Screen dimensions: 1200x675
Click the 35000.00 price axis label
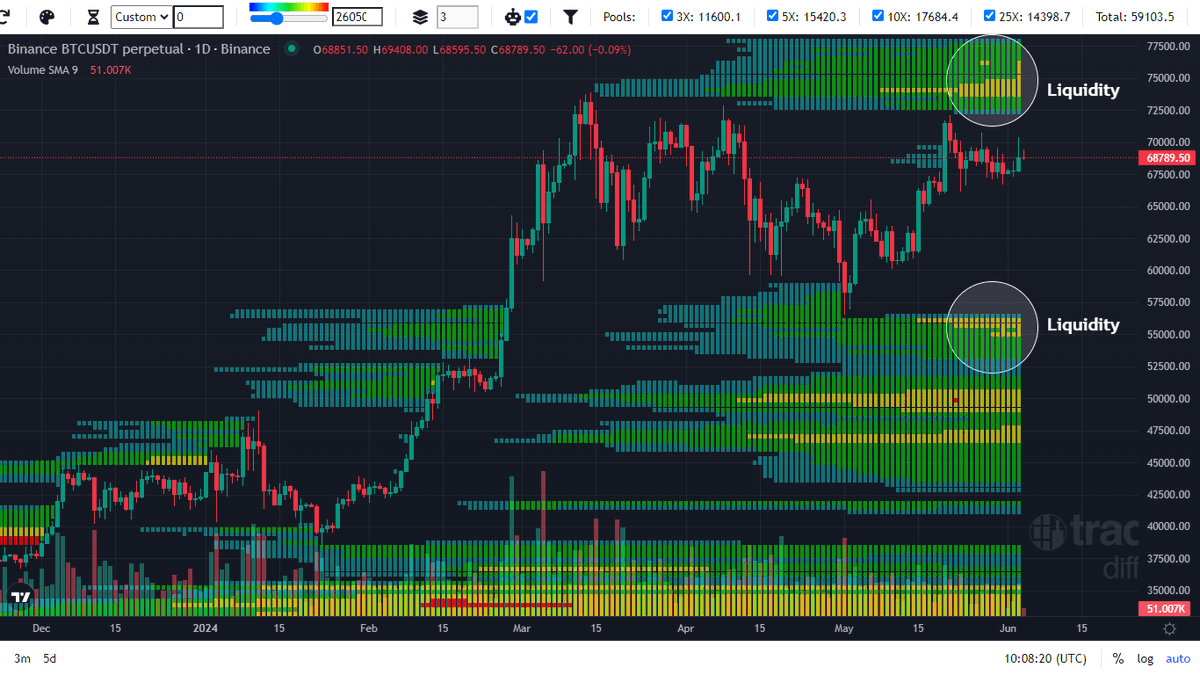(x=1168, y=590)
